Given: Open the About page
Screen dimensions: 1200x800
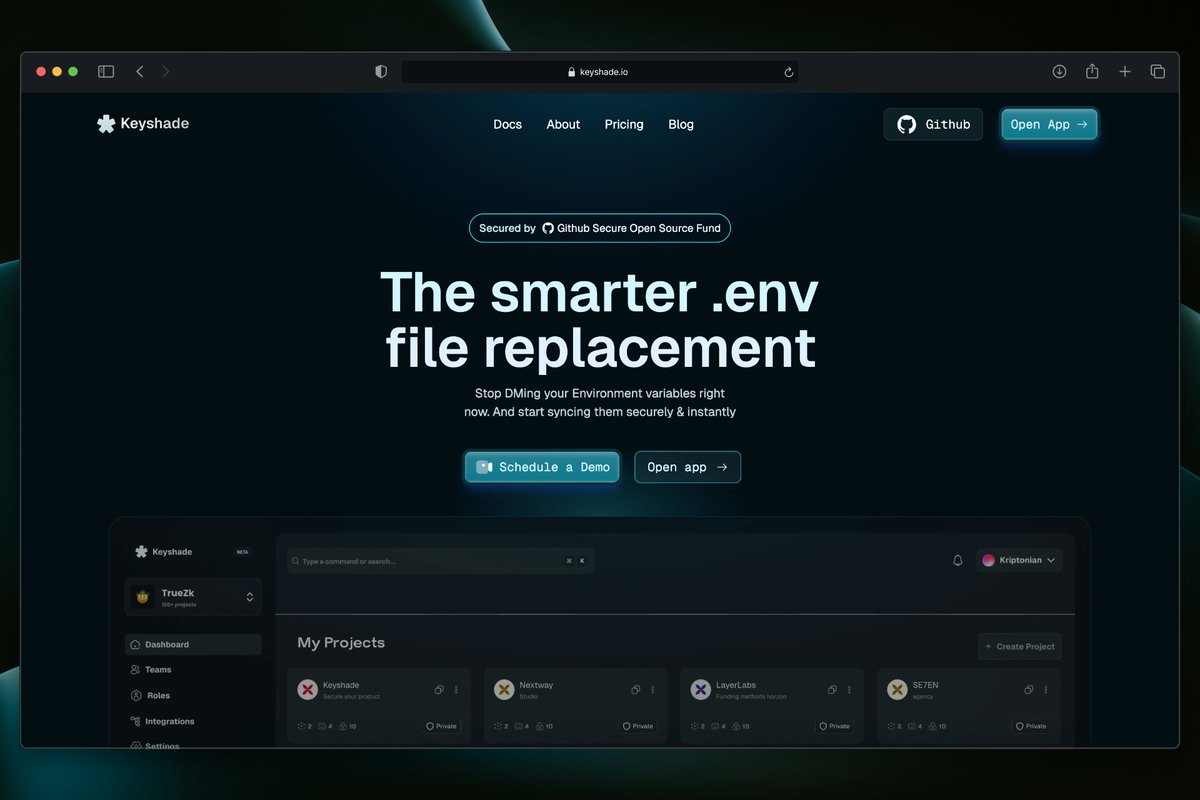Looking at the screenshot, I should coord(563,125).
